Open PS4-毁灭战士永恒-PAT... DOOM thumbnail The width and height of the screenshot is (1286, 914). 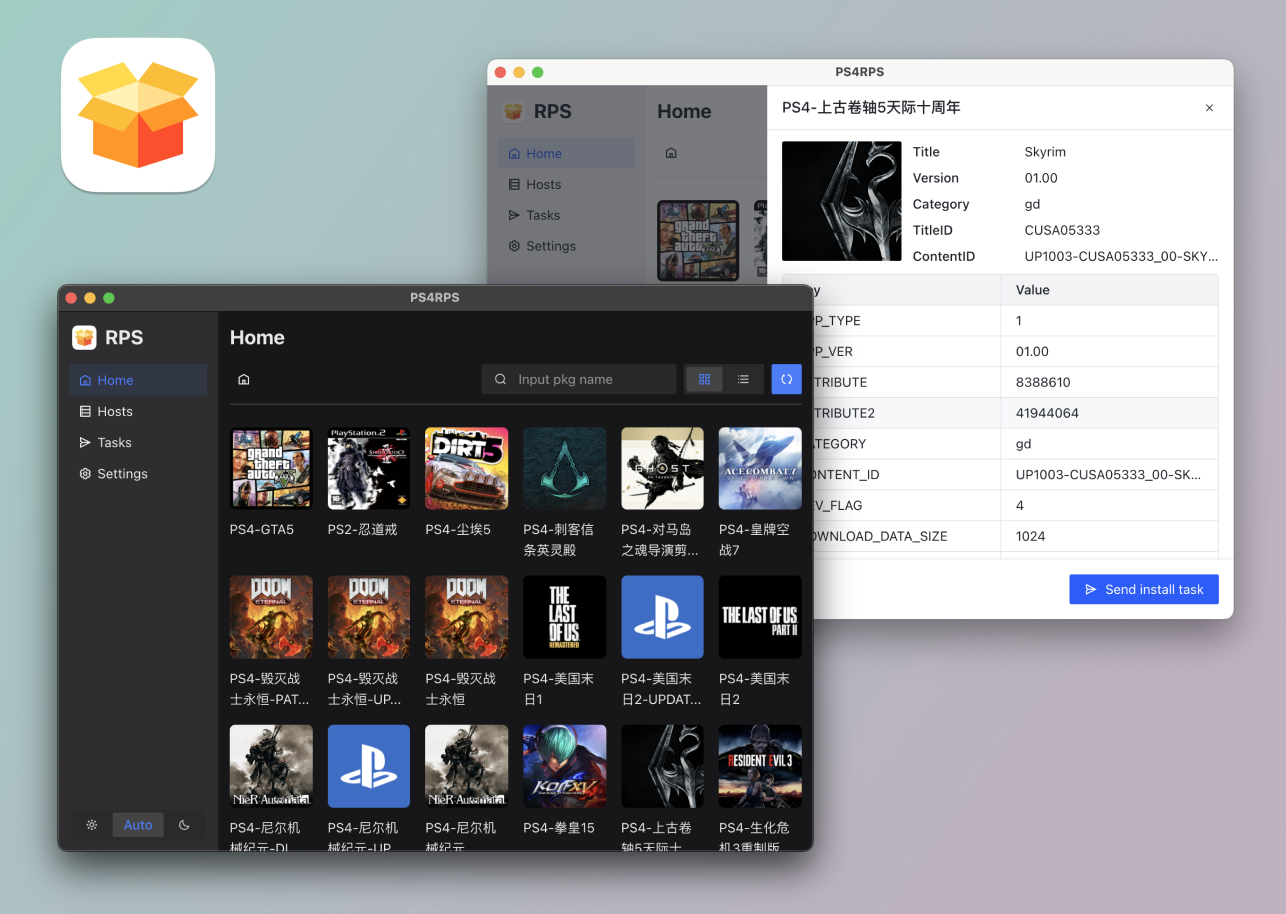[271, 617]
